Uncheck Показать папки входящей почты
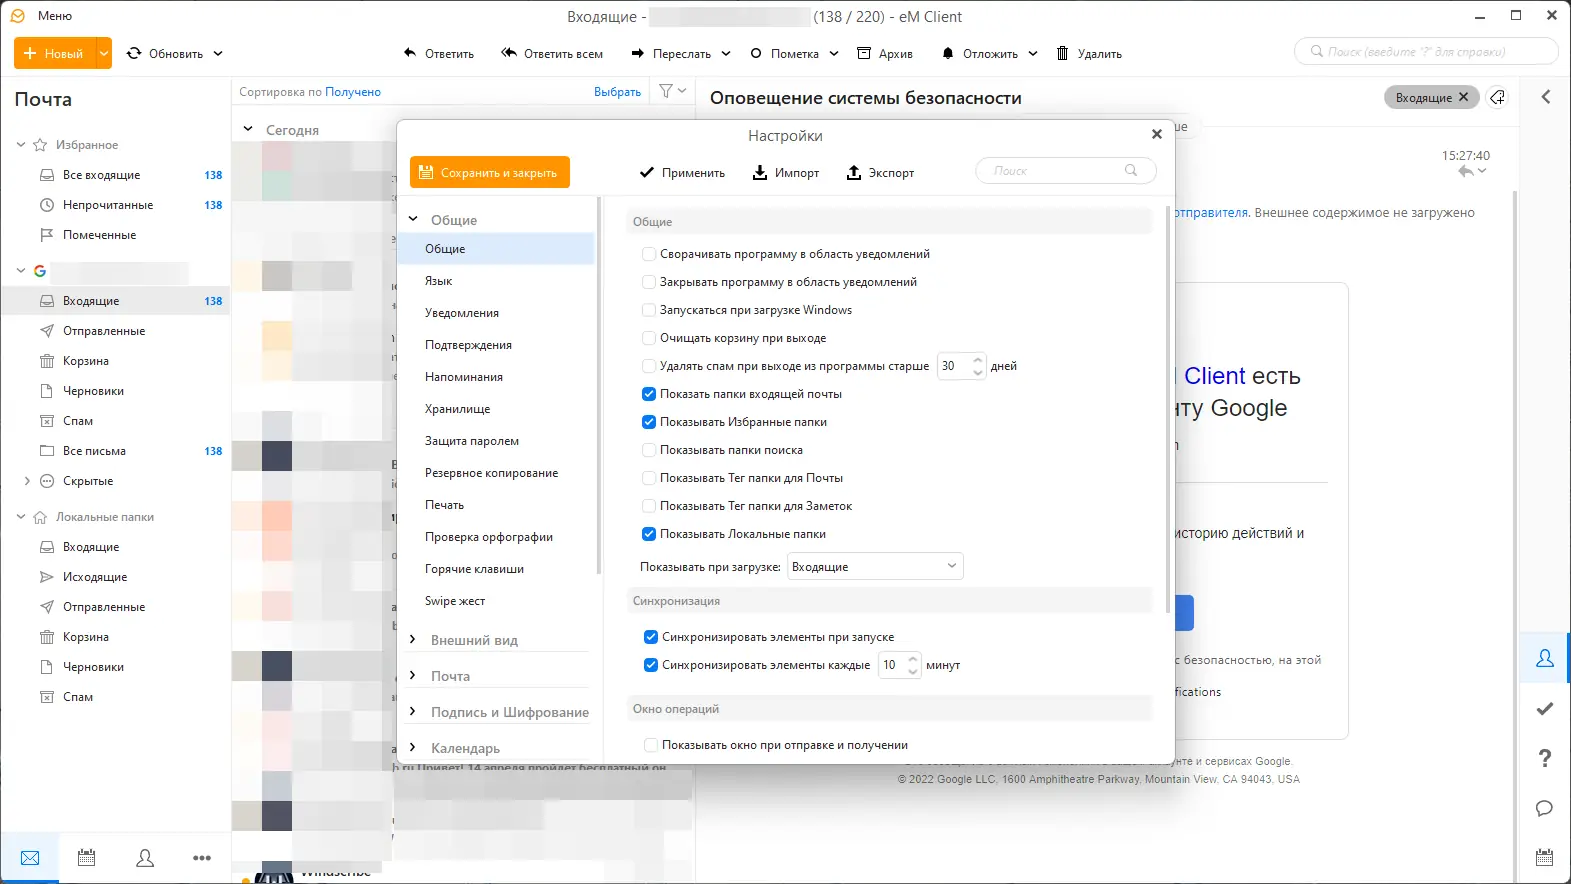The image size is (1571, 884). (649, 394)
